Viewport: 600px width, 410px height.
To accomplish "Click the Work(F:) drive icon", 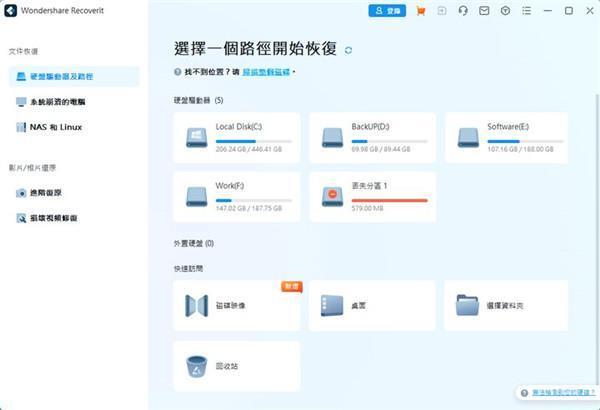I will 197,197.
